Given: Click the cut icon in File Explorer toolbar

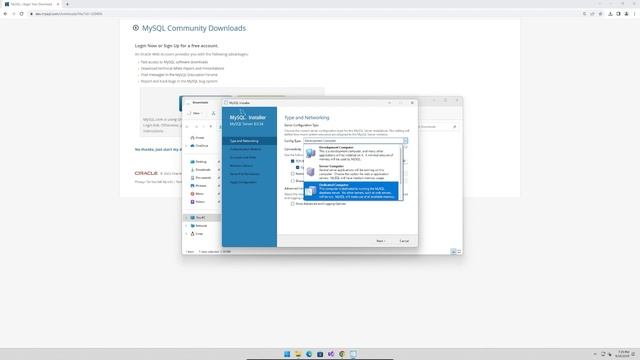Looking at the screenshot, I should pyautogui.click(x=213, y=113).
